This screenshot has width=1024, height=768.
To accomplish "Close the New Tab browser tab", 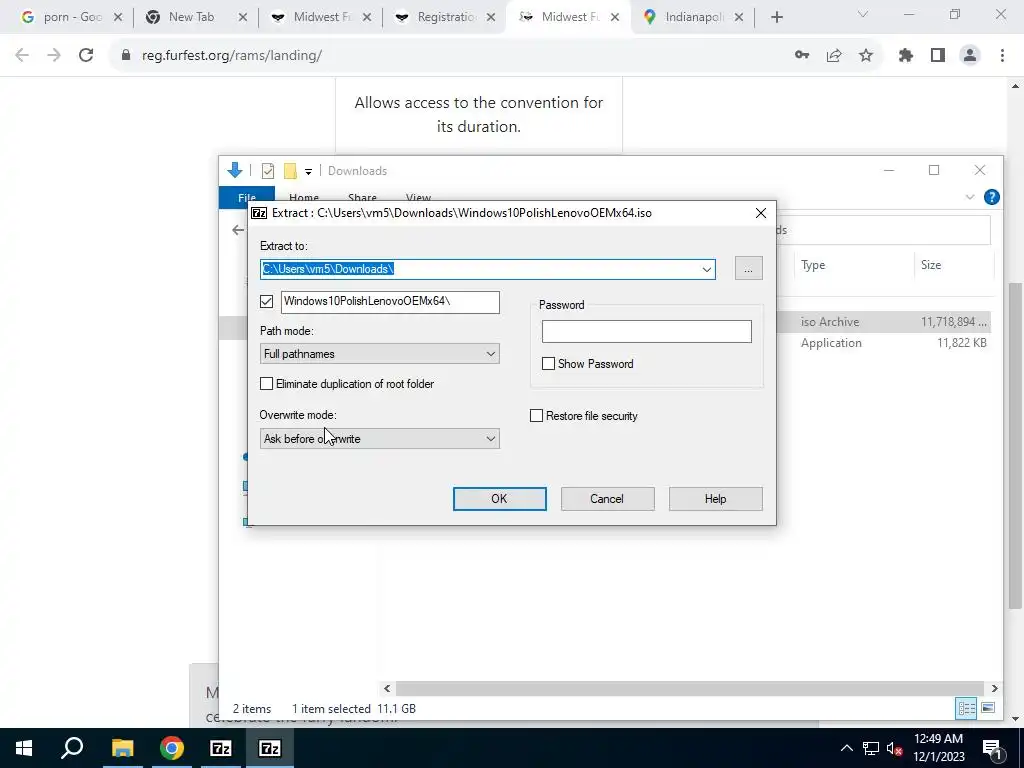I will click(242, 18).
